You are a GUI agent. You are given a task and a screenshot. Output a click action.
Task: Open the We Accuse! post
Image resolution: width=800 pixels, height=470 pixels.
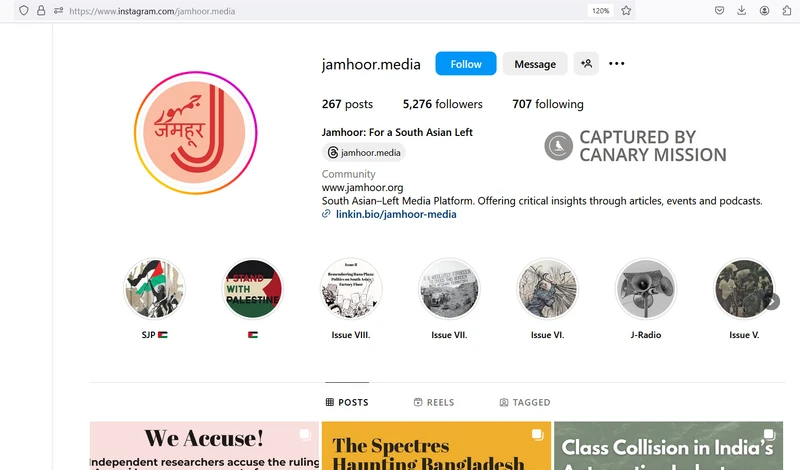204,446
